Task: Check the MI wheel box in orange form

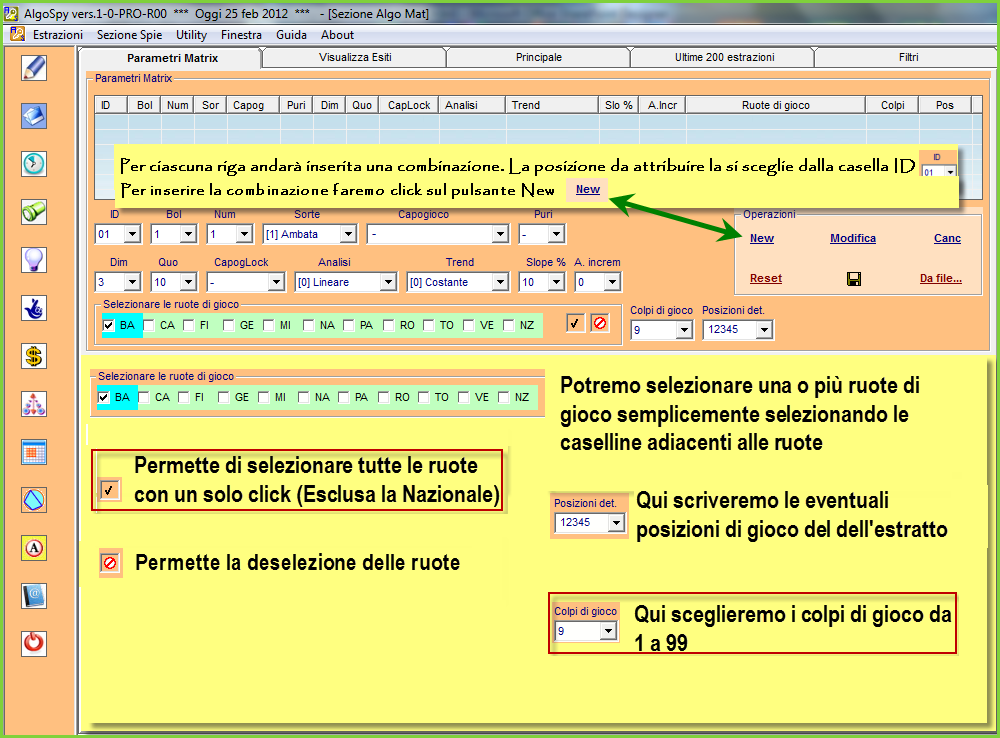Action: click(x=268, y=325)
